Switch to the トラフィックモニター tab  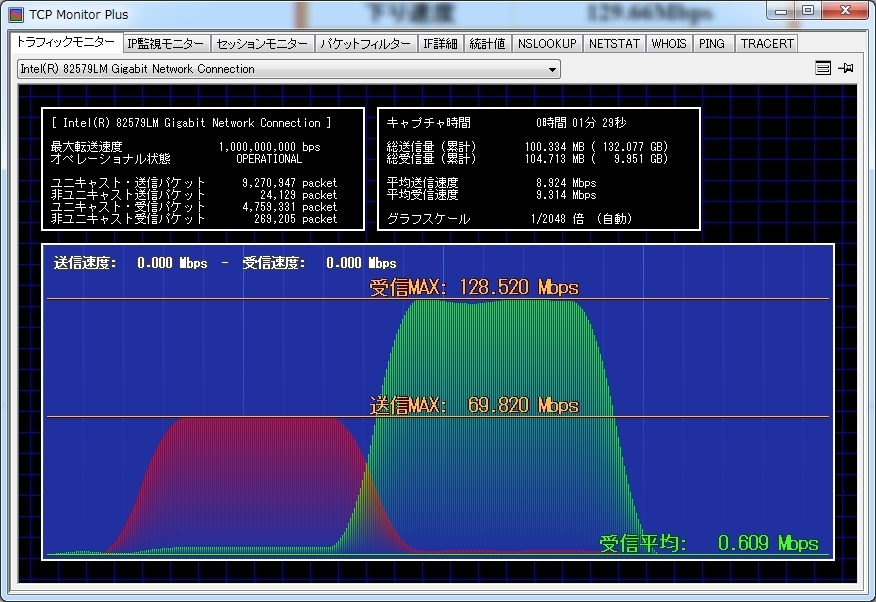[66, 43]
